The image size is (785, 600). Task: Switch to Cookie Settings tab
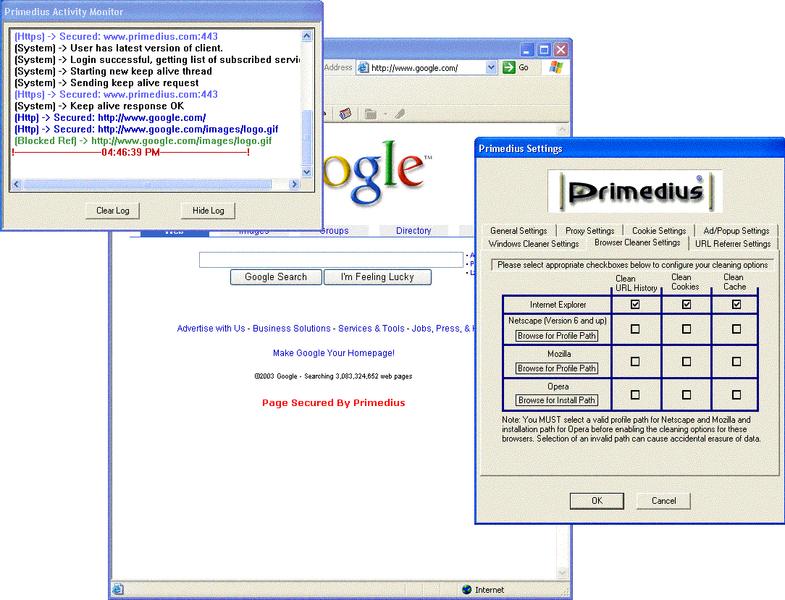[x=659, y=231]
